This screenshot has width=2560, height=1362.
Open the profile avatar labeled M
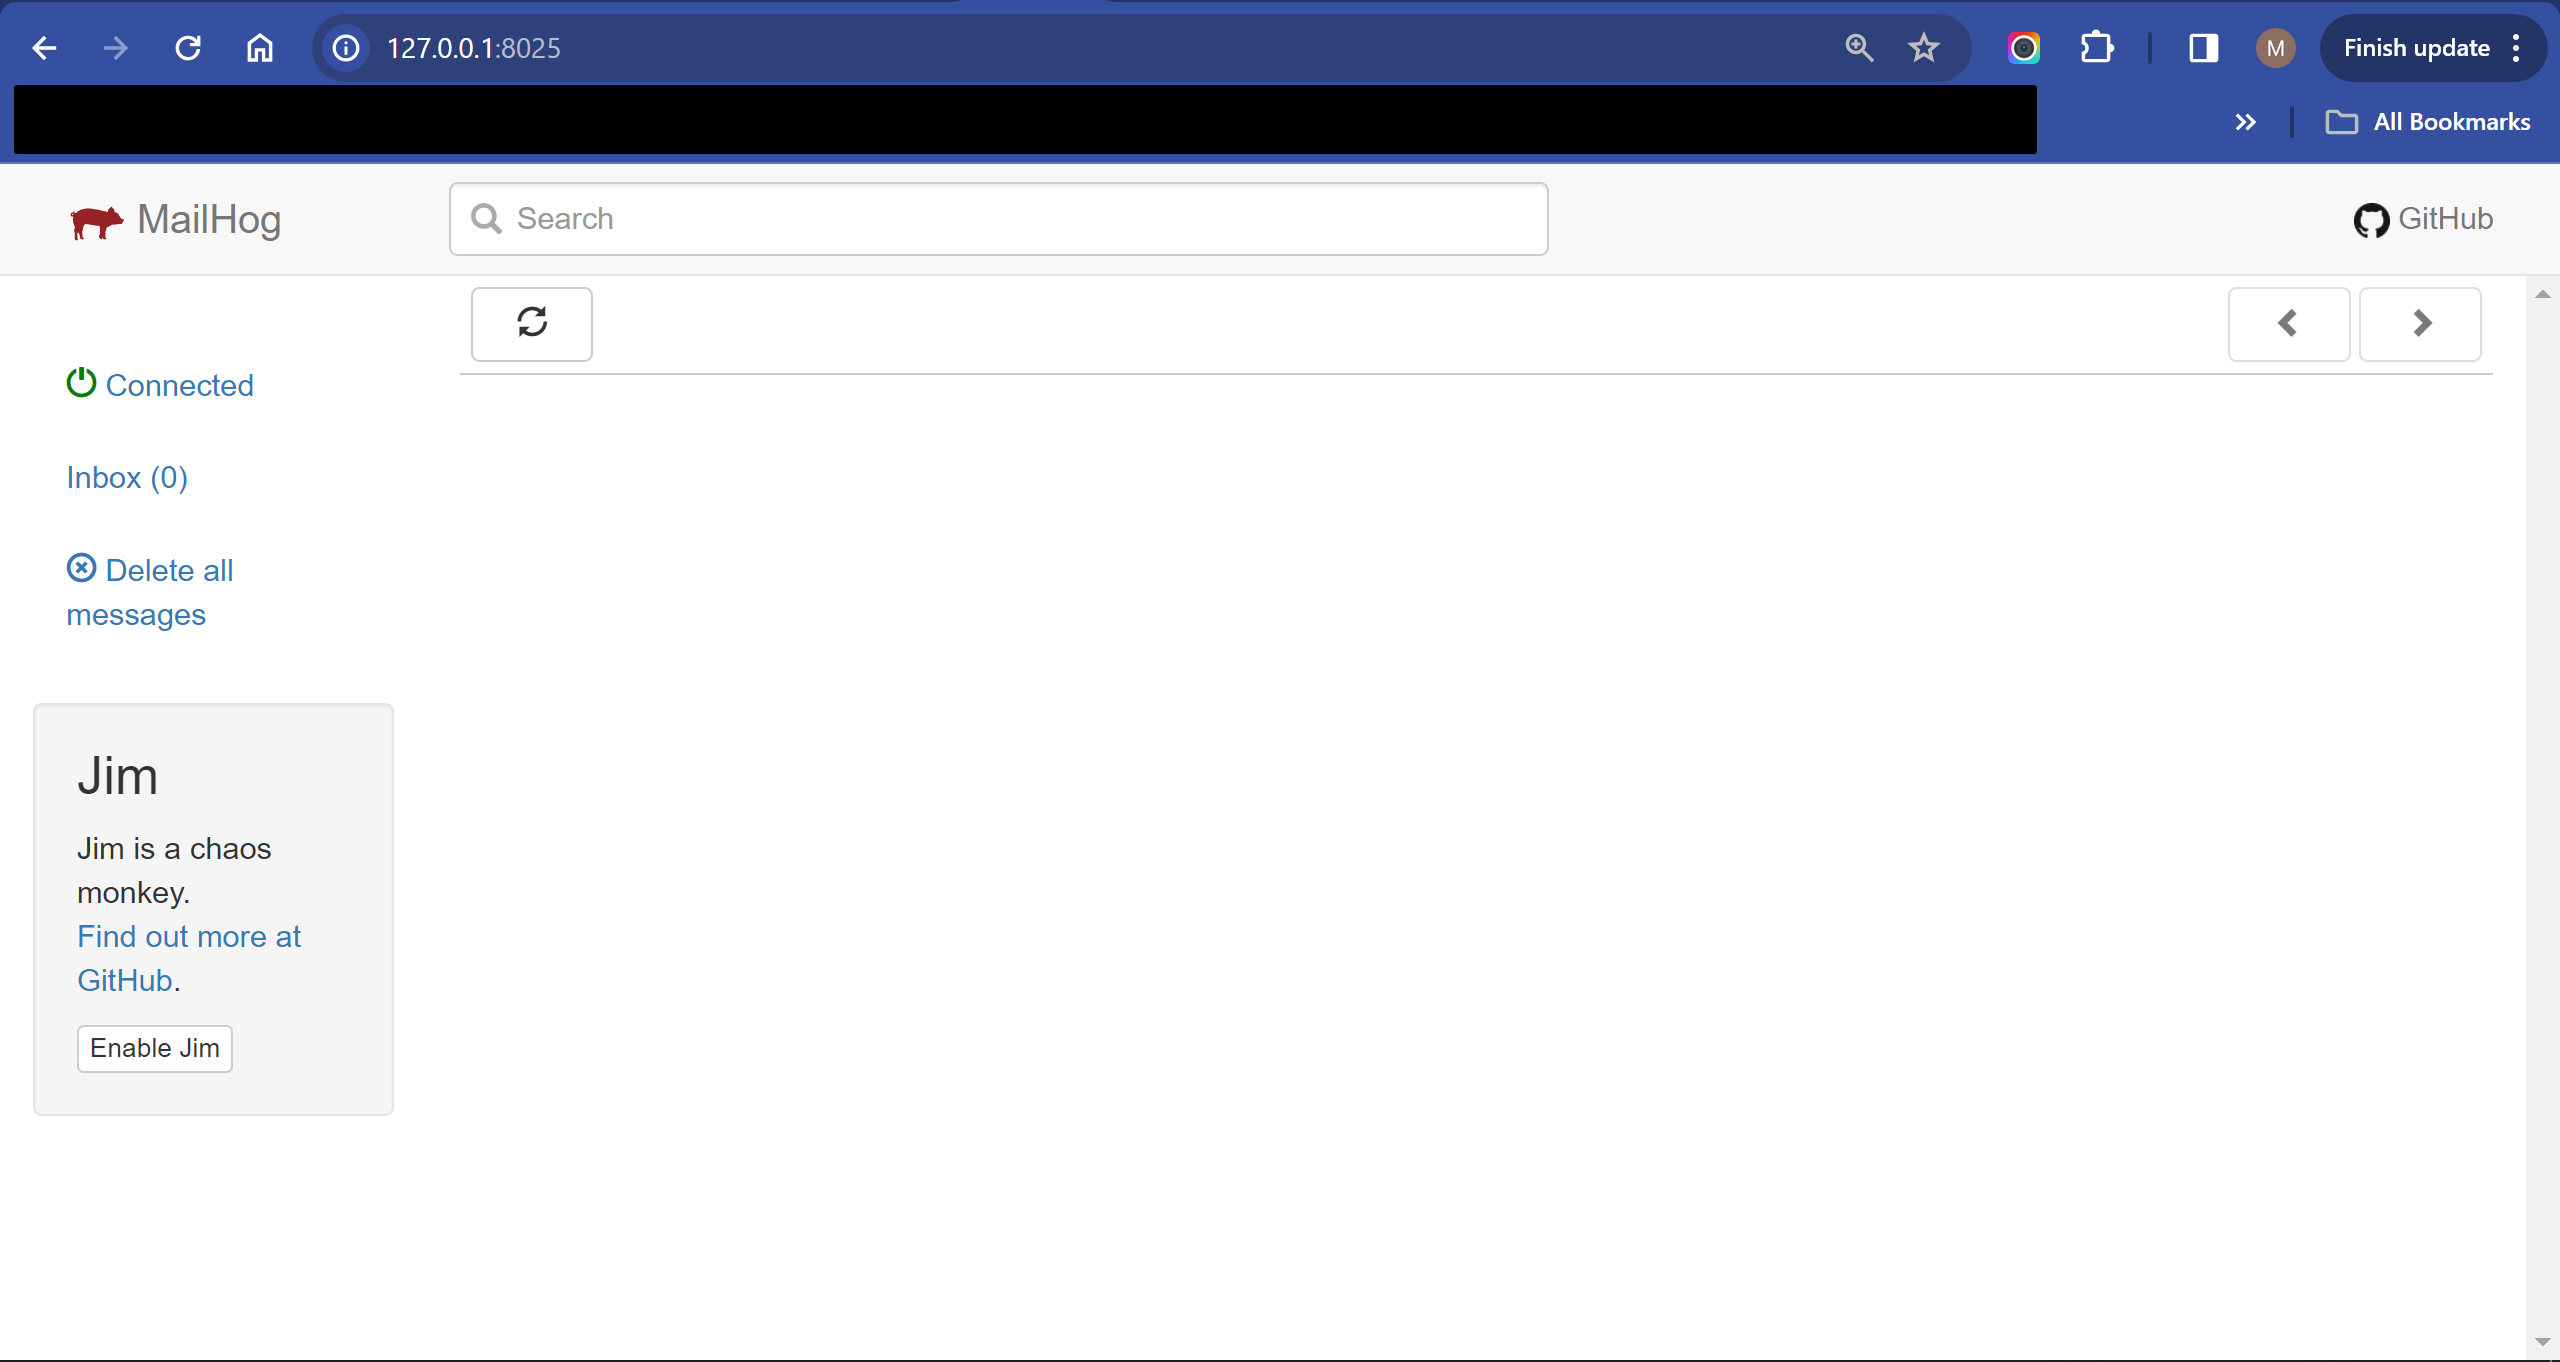coord(2276,48)
